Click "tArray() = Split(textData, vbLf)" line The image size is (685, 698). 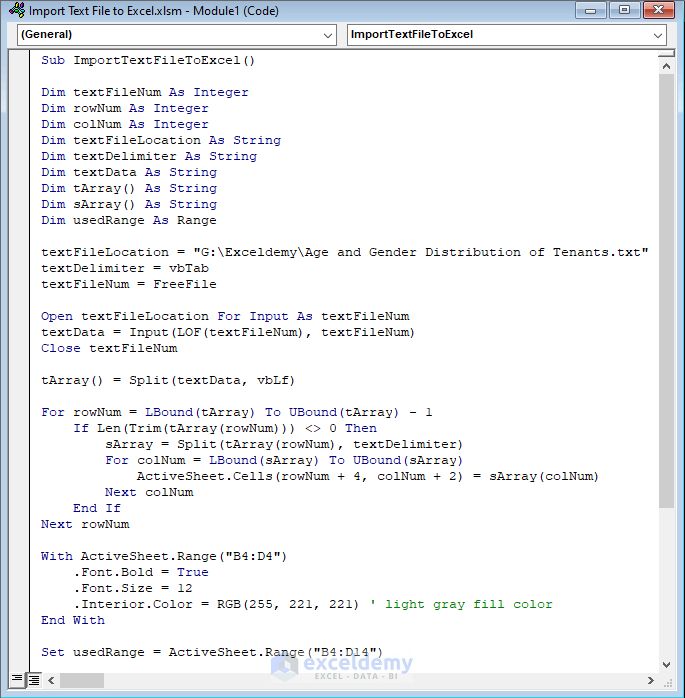[168, 380]
